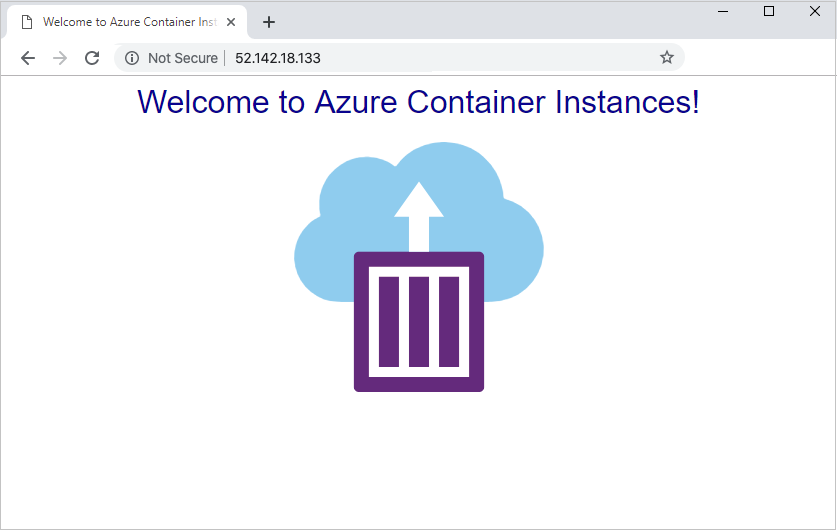This screenshot has width=837, height=531.
Task: Click the Not Secure label
Action: [182, 58]
